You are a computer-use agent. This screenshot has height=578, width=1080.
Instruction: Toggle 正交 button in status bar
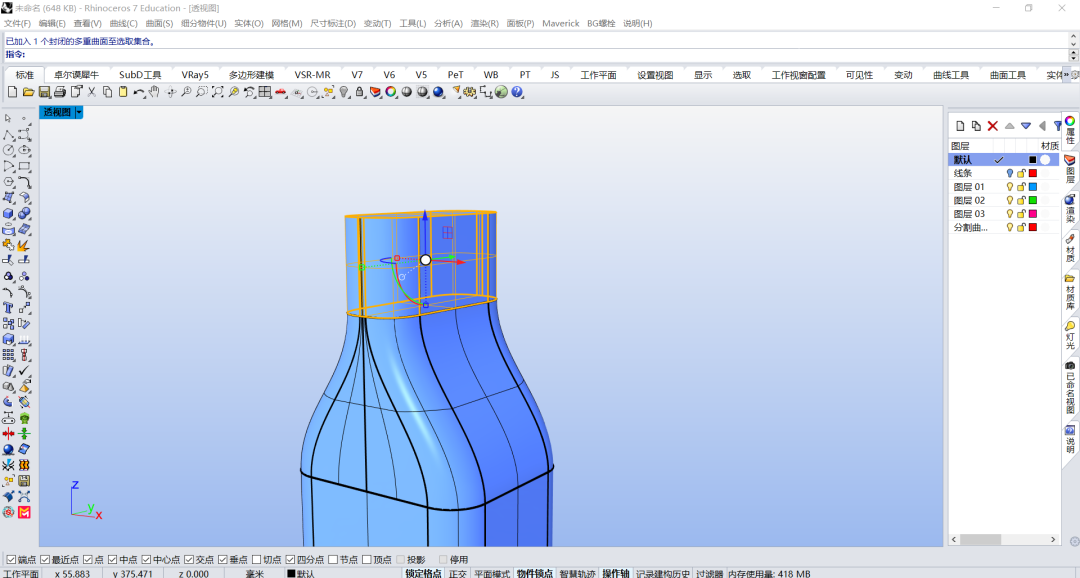pos(457,573)
